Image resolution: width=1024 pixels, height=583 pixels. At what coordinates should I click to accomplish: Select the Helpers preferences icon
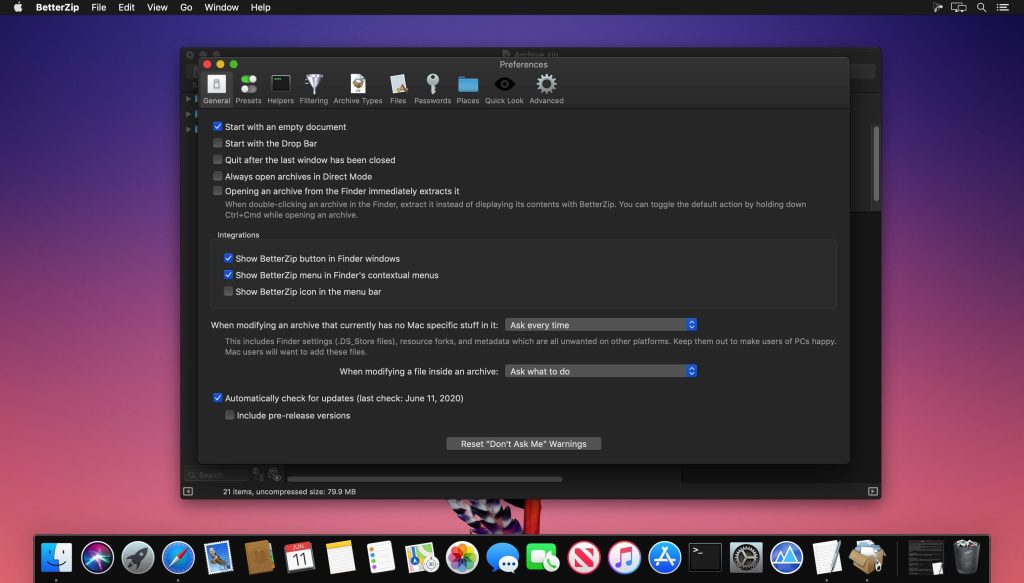pyautogui.click(x=280, y=87)
